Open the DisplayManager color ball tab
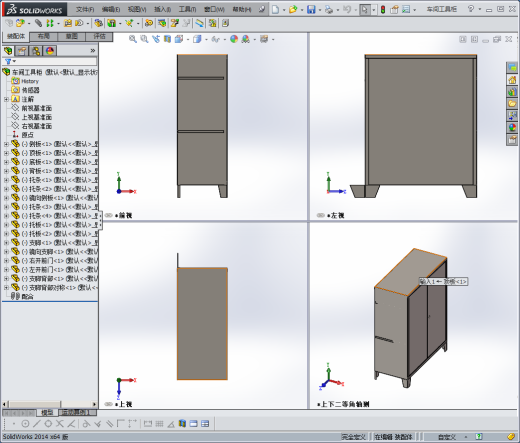The width and height of the screenshot is (520, 443). (50, 51)
